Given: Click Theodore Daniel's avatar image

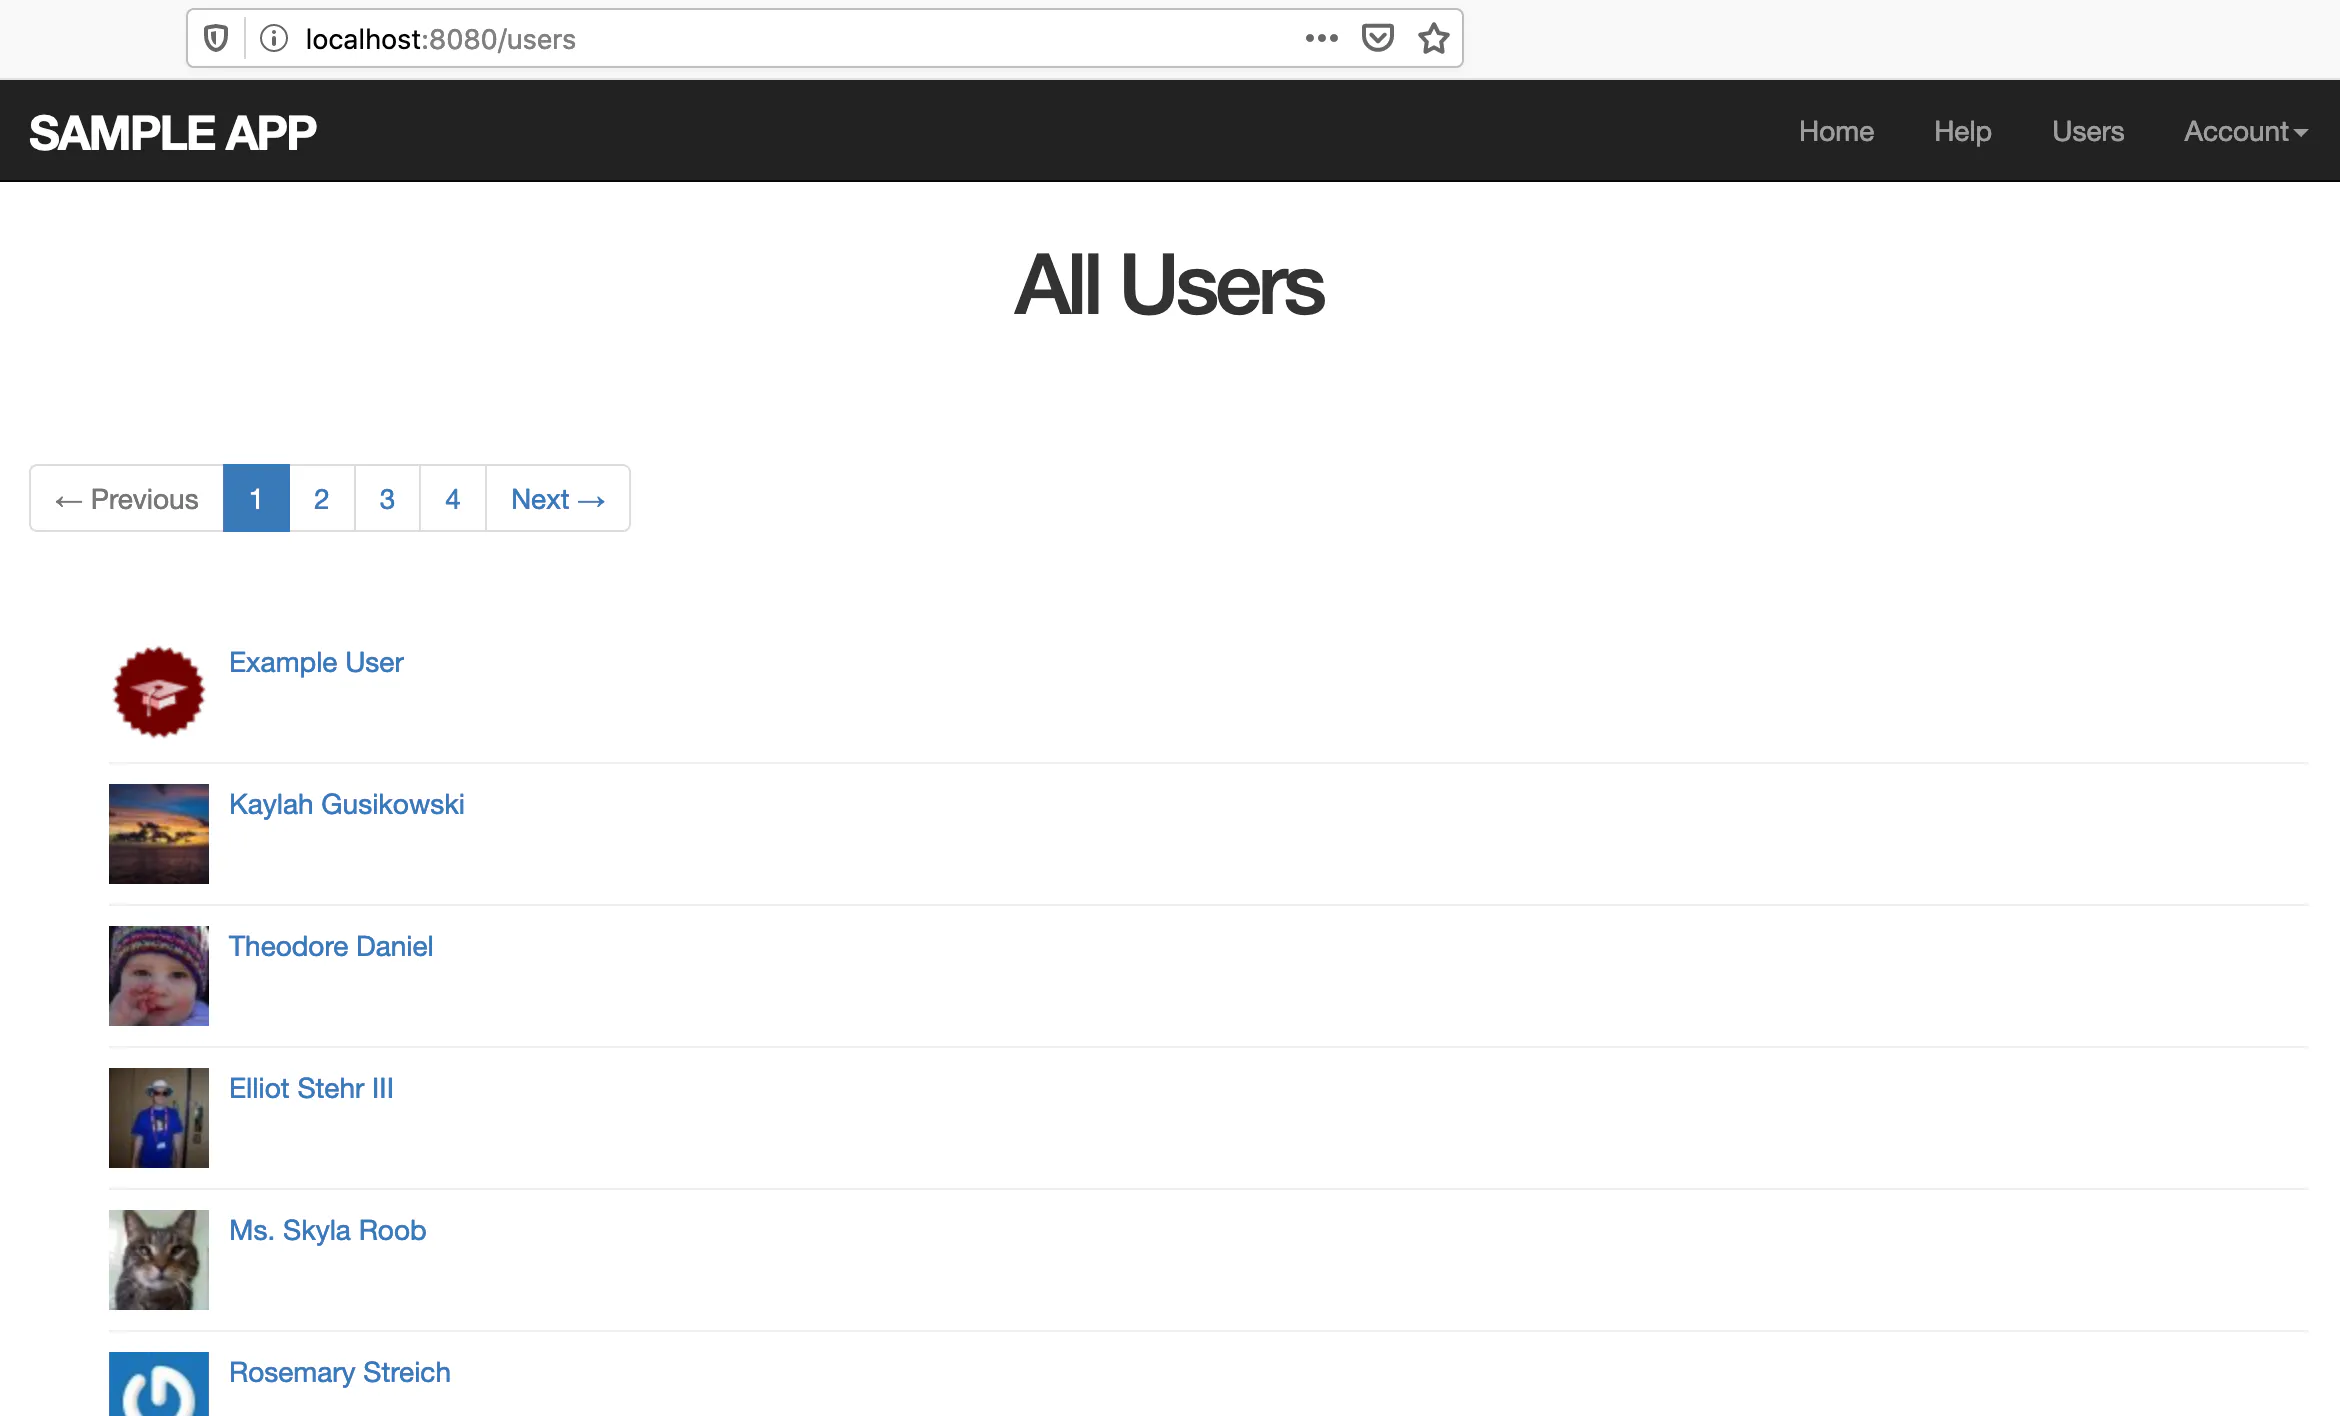Looking at the screenshot, I should pos(159,976).
